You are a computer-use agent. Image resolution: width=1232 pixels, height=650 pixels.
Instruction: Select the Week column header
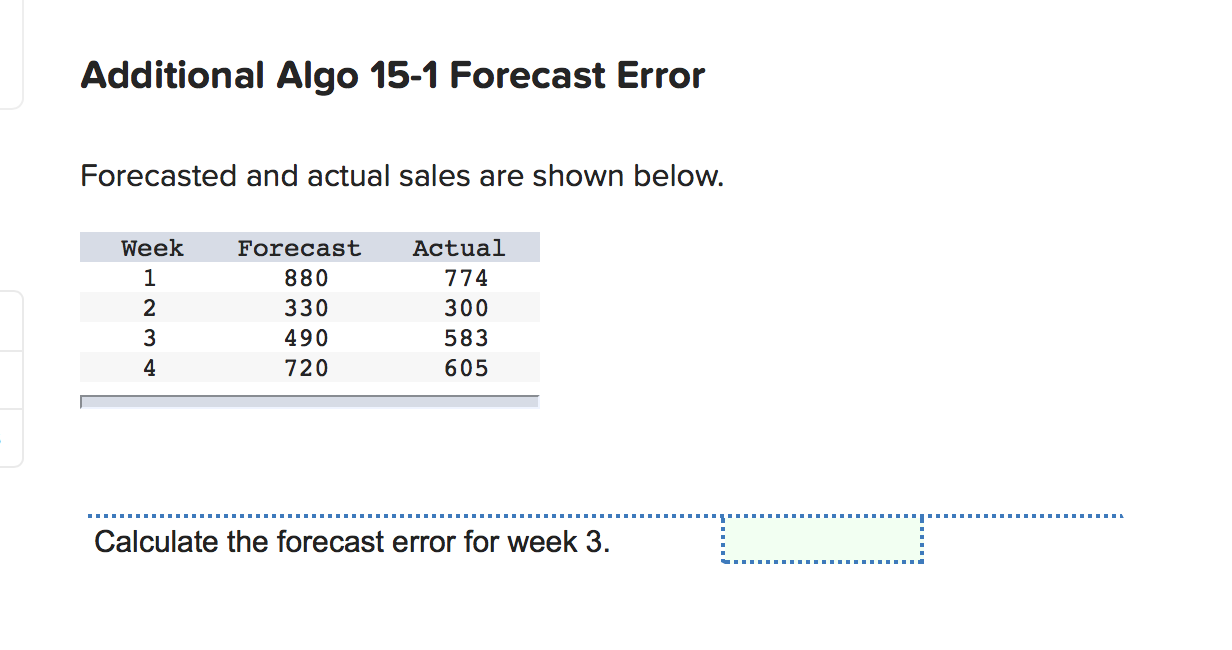[150, 247]
